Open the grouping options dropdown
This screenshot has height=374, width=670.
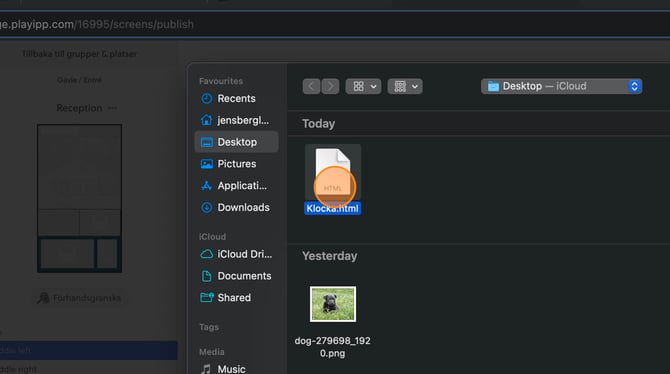[x=405, y=86]
